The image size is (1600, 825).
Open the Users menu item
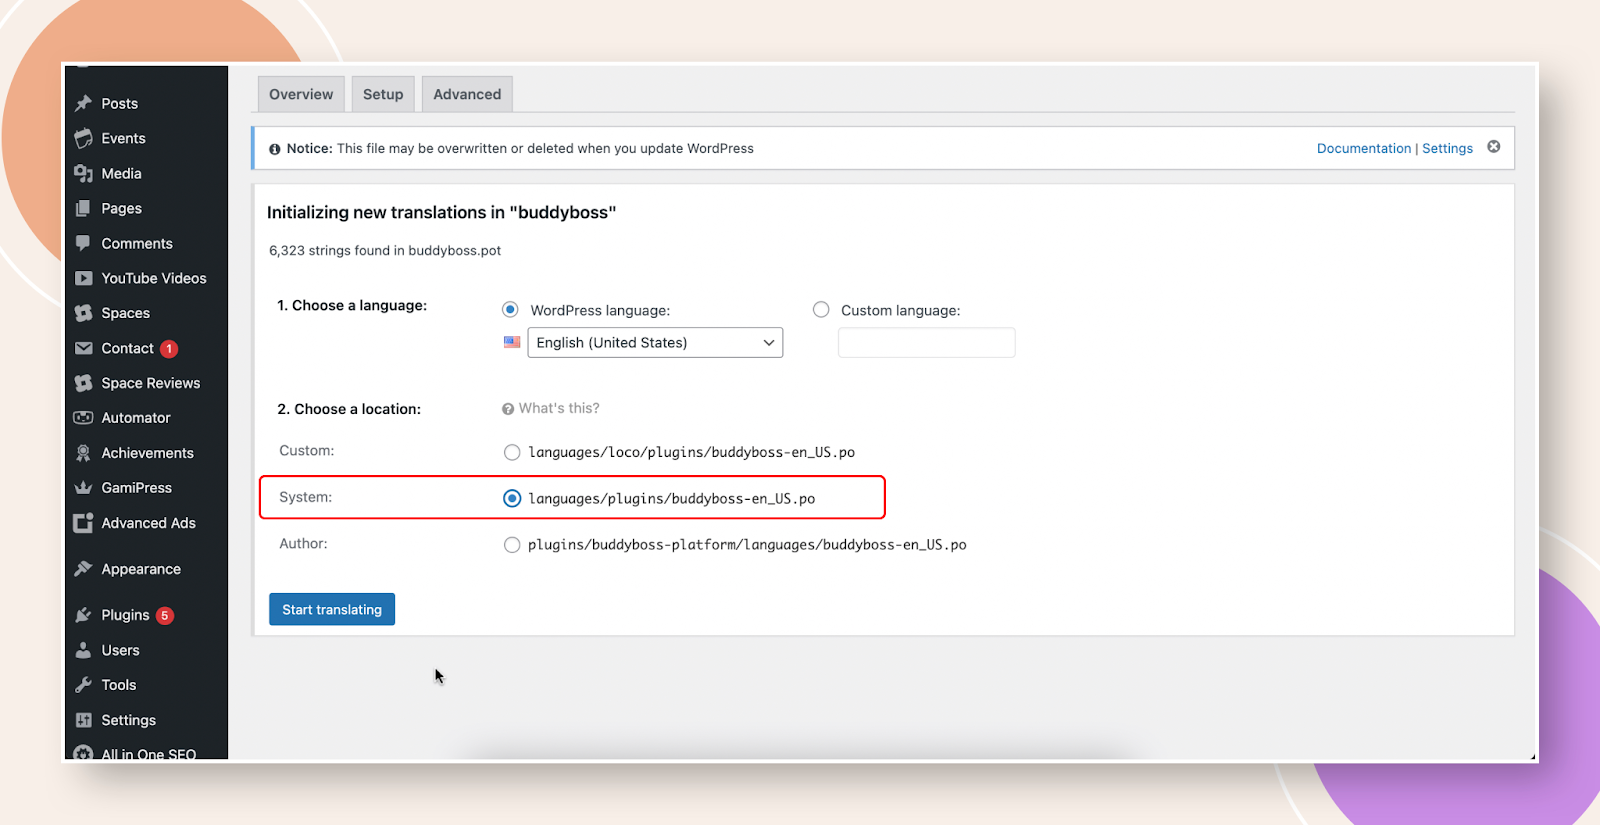click(x=120, y=651)
